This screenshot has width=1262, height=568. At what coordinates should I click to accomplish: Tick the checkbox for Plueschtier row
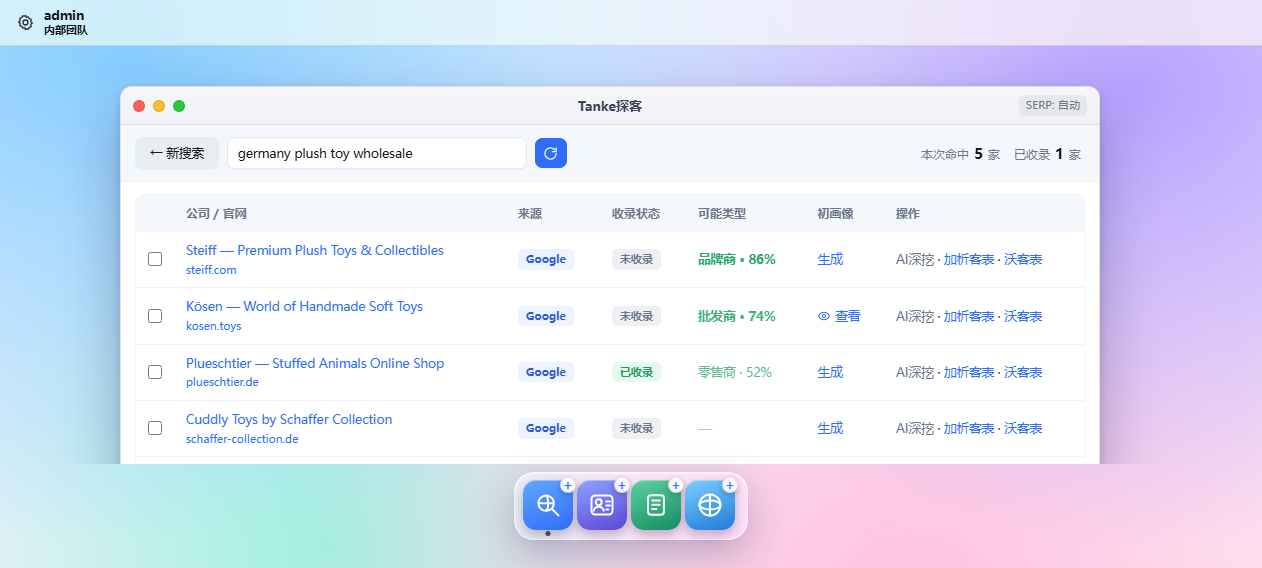[155, 372]
